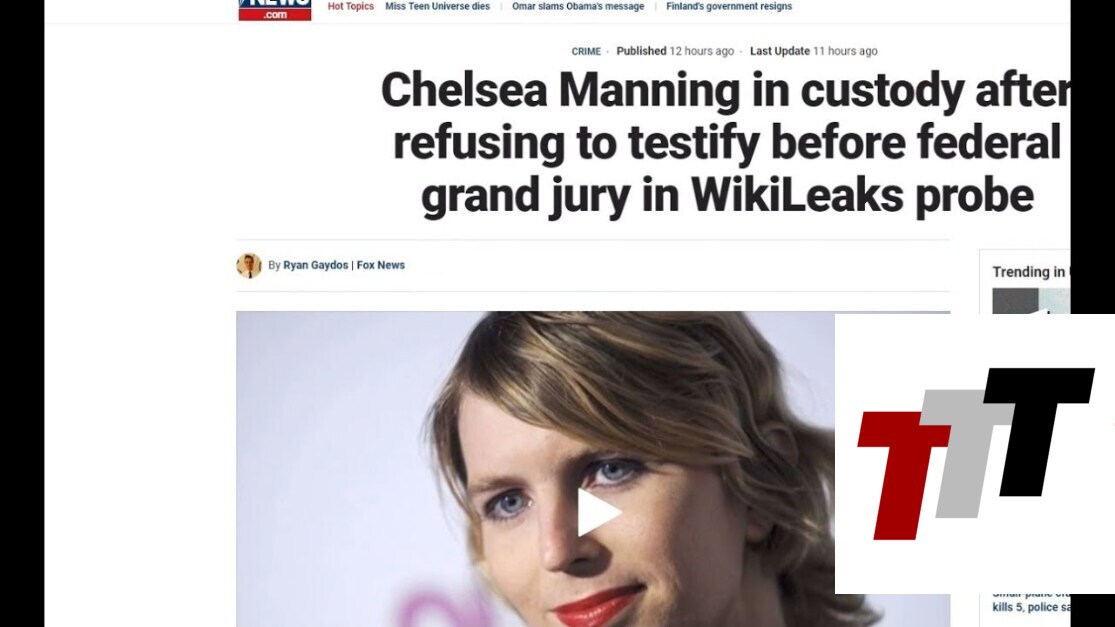Open Finland's government resigns story
The height and width of the screenshot is (627, 1115).
729,6
